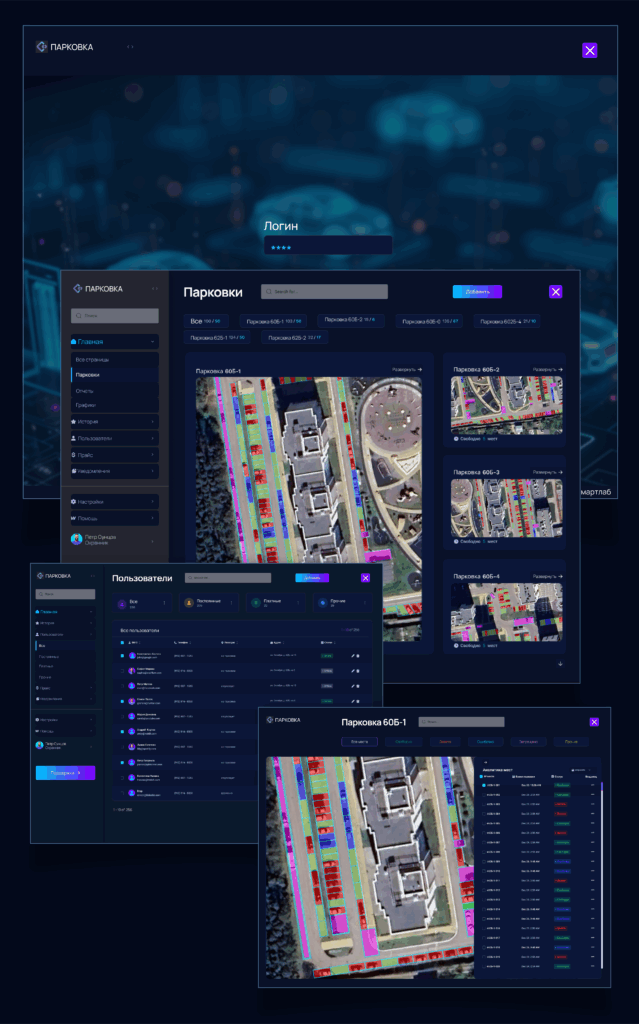Select the Занято tab in Парковка 60Б-1 window

(445, 742)
